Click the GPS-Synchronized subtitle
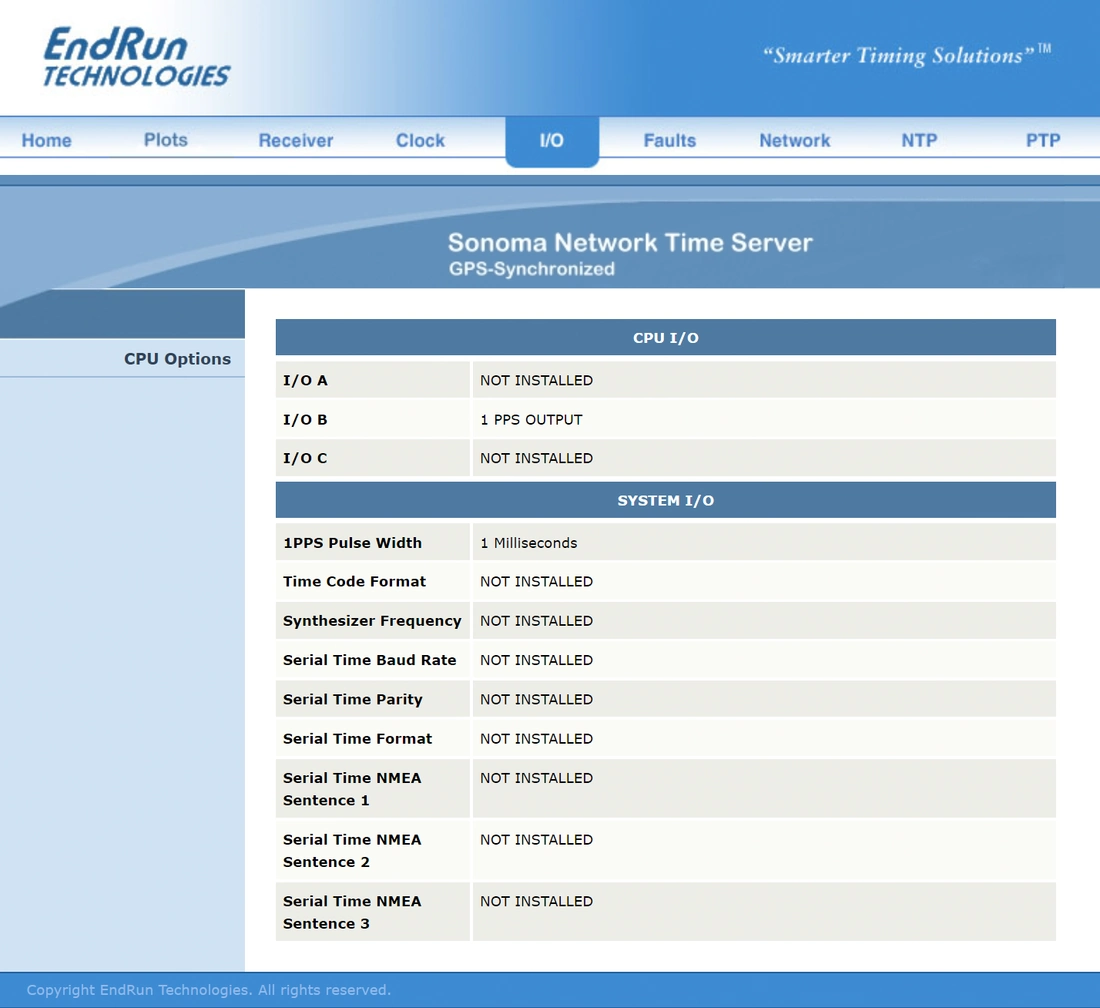1100x1008 pixels. [x=532, y=269]
